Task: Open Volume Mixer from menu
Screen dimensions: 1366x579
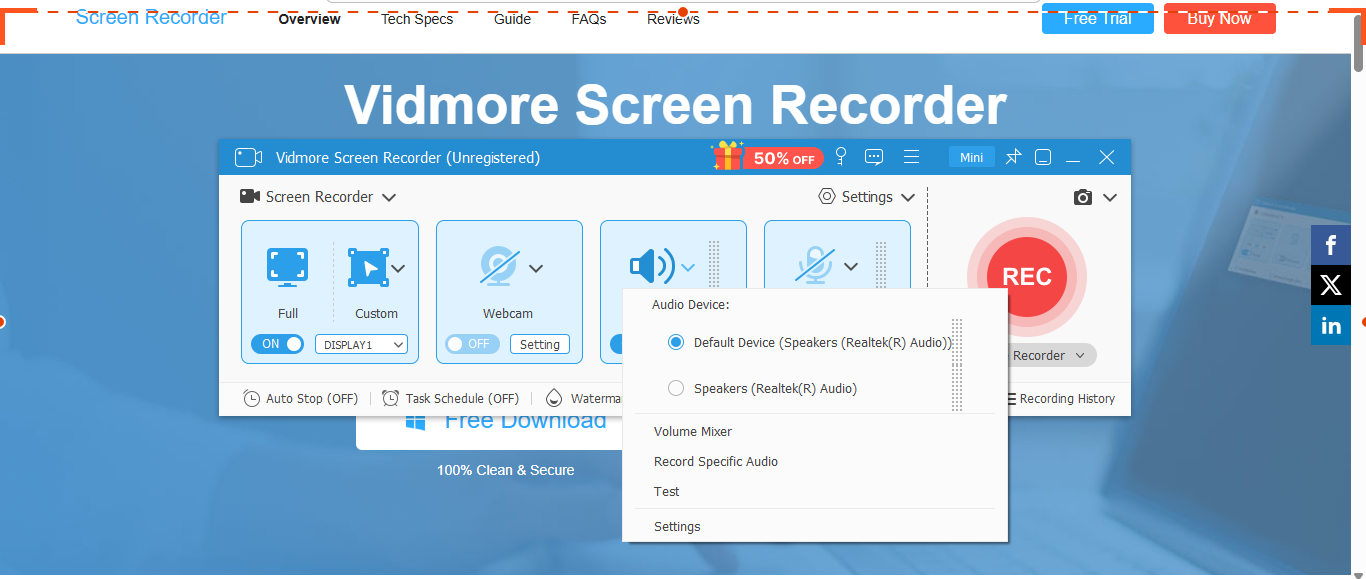Action: click(x=693, y=432)
